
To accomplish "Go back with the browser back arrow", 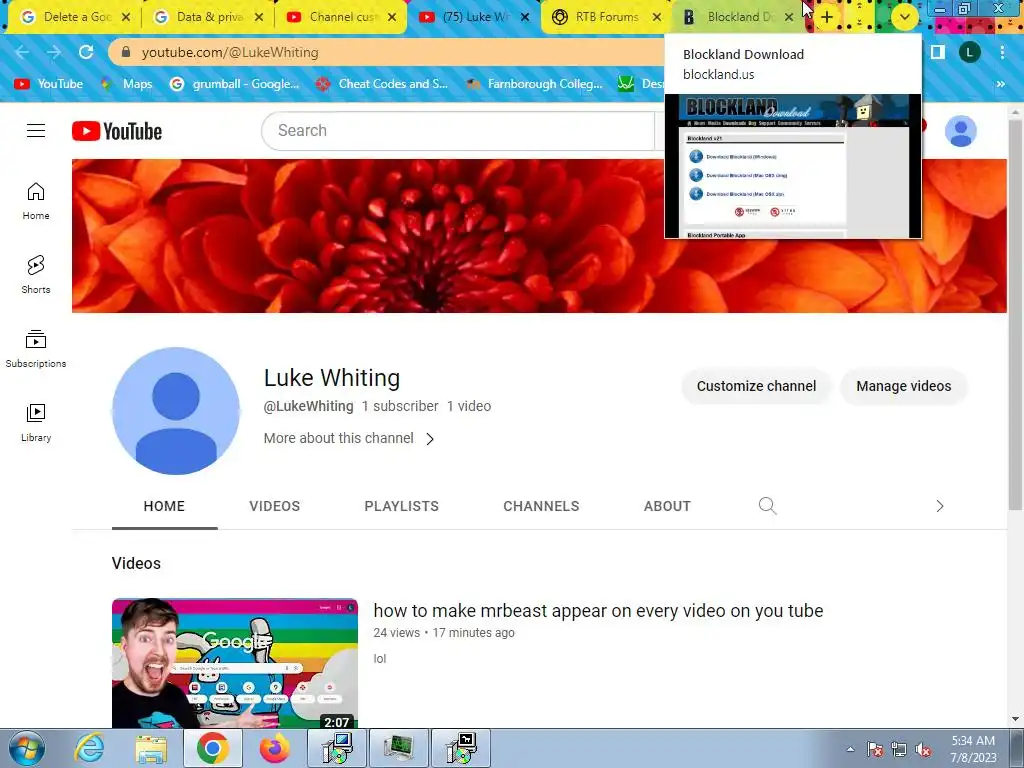I will pos(22,52).
